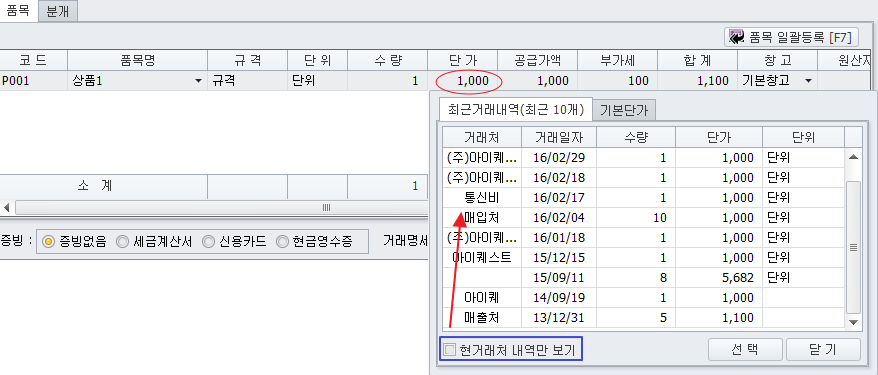This screenshot has width=878, height=375.
Task: Click the 공급가액 column header
Action: coord(537,60)
